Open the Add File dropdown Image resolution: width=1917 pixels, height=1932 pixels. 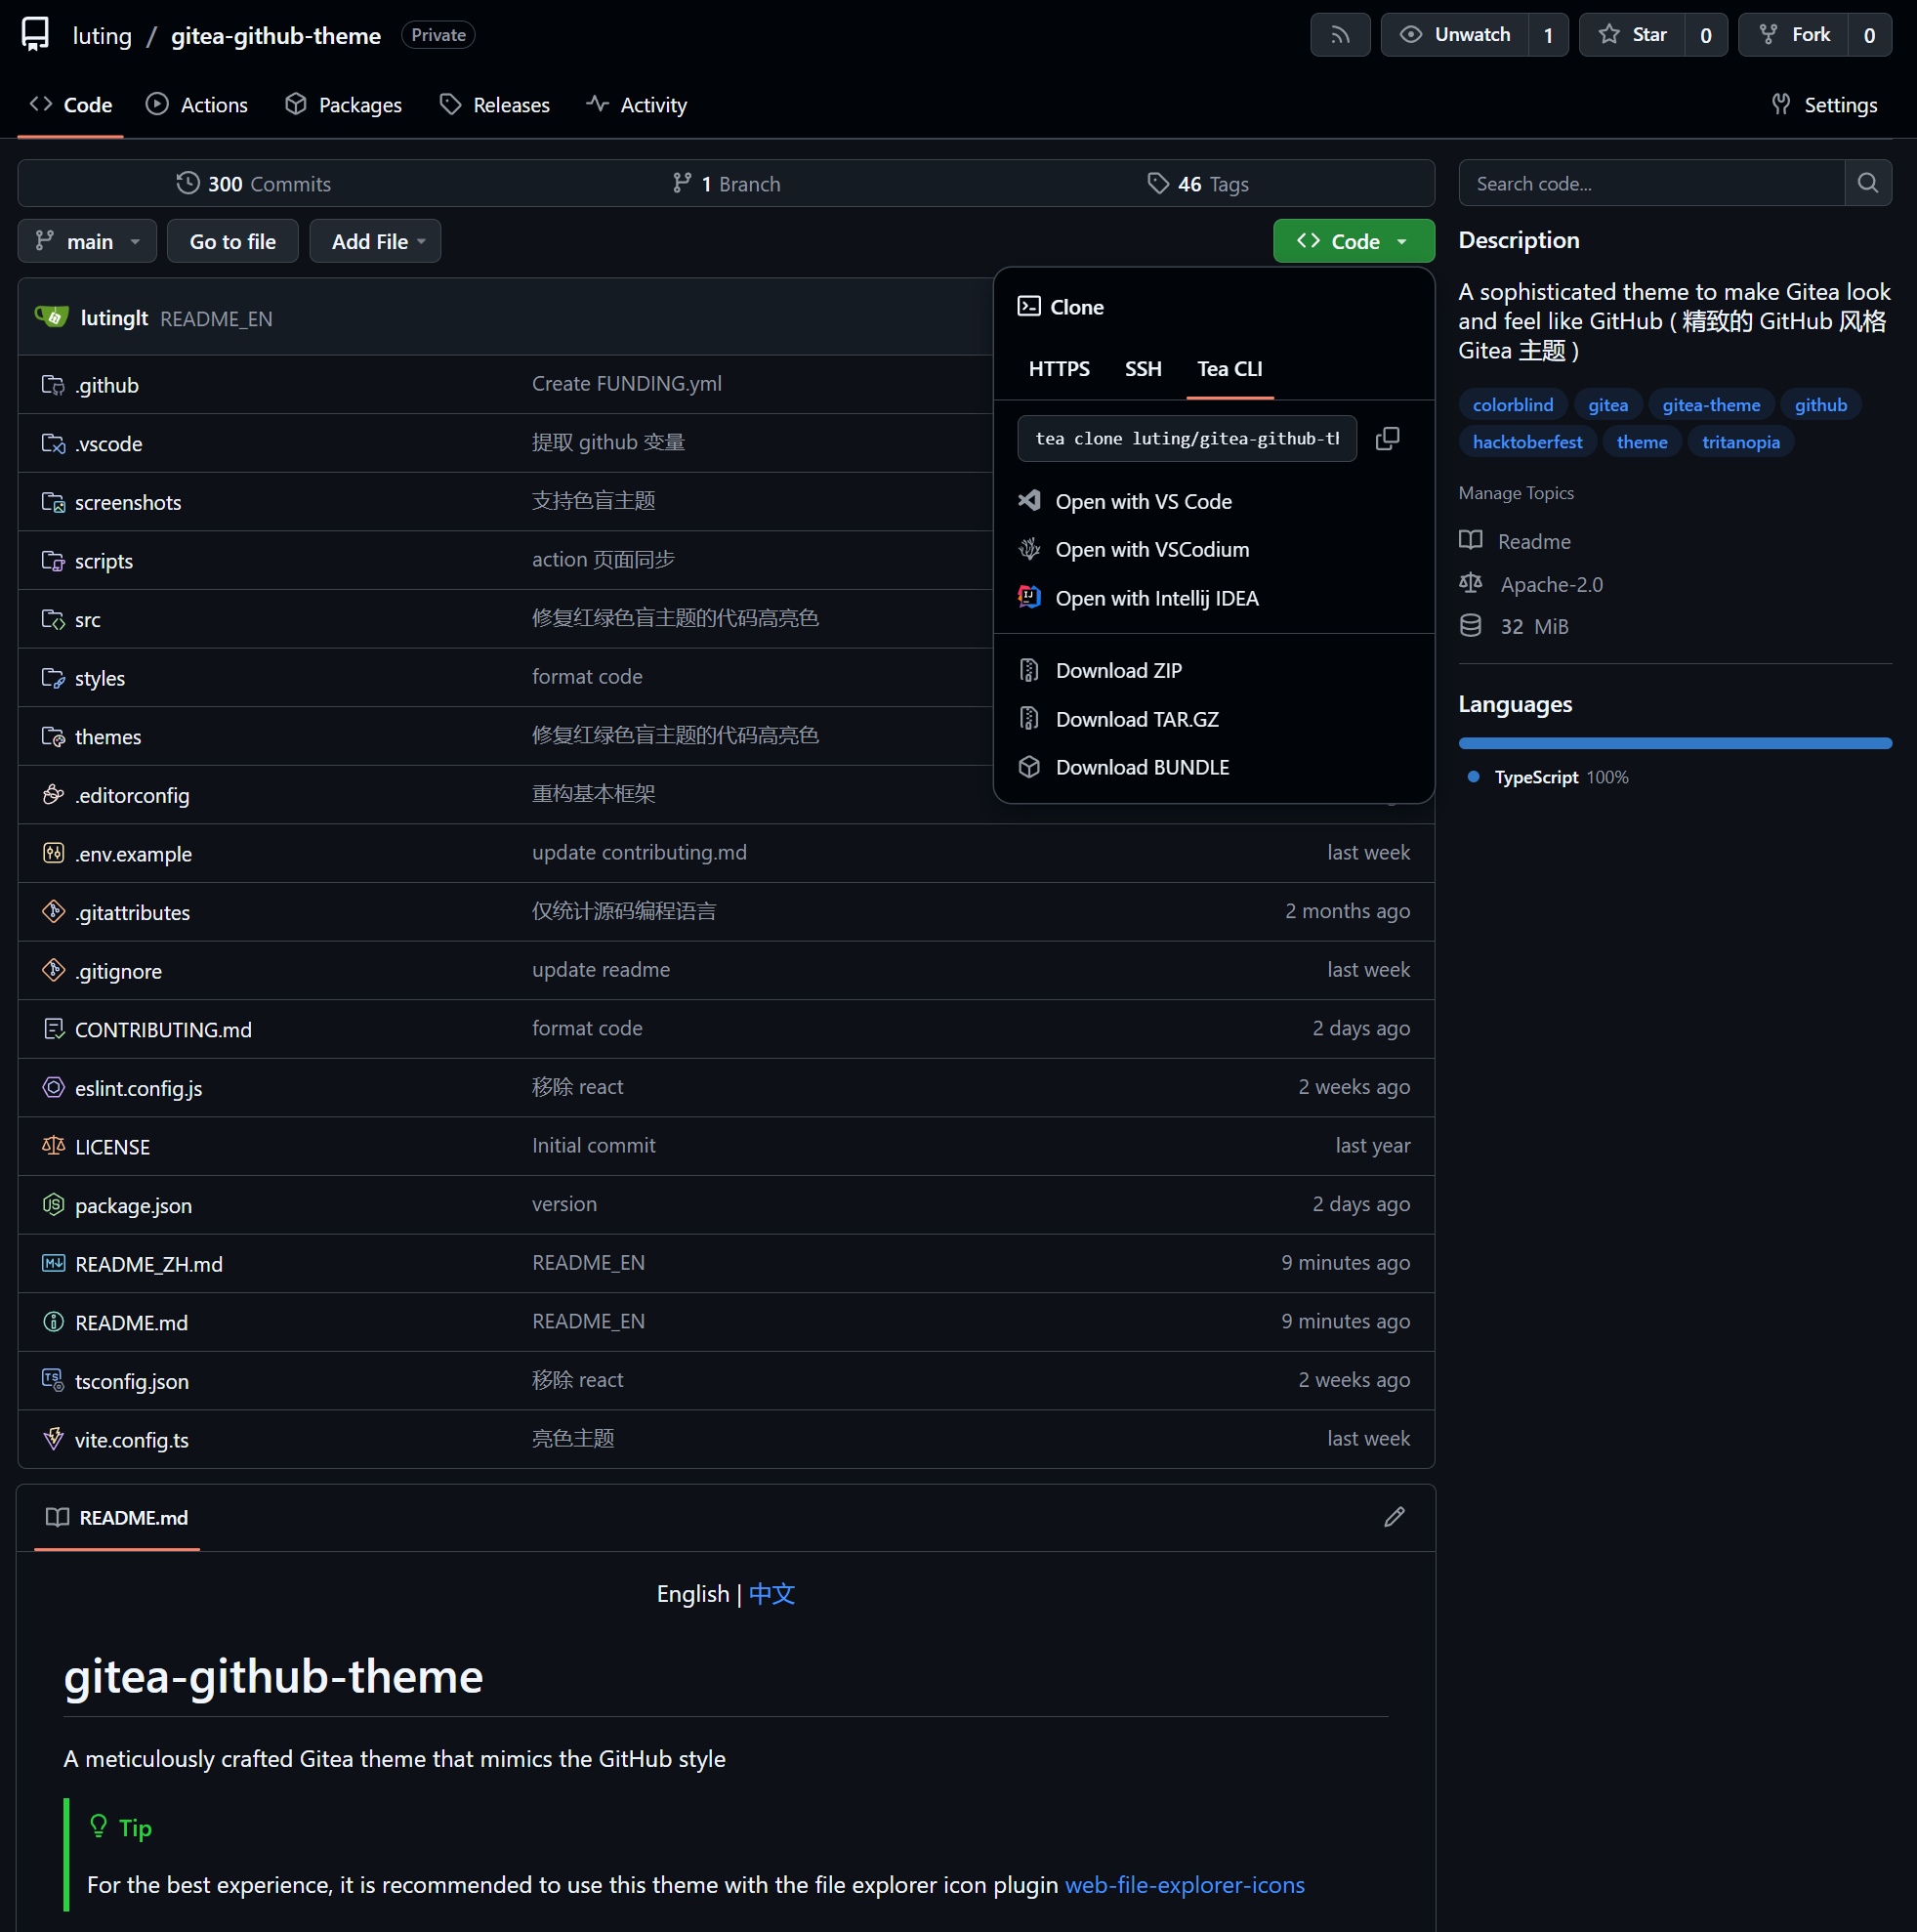(x=375, y=242)
